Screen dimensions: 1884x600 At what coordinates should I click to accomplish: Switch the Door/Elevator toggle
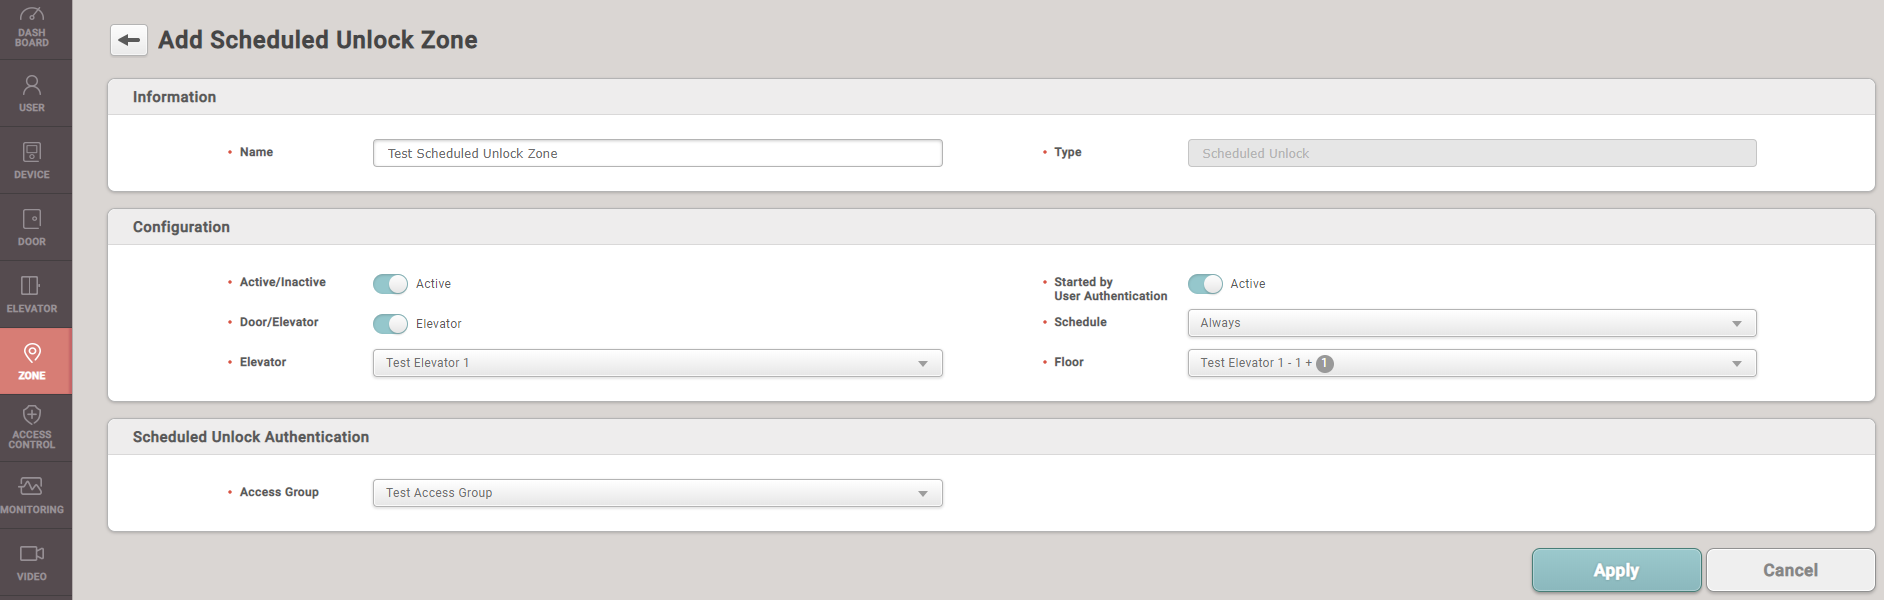pos(390,324)
